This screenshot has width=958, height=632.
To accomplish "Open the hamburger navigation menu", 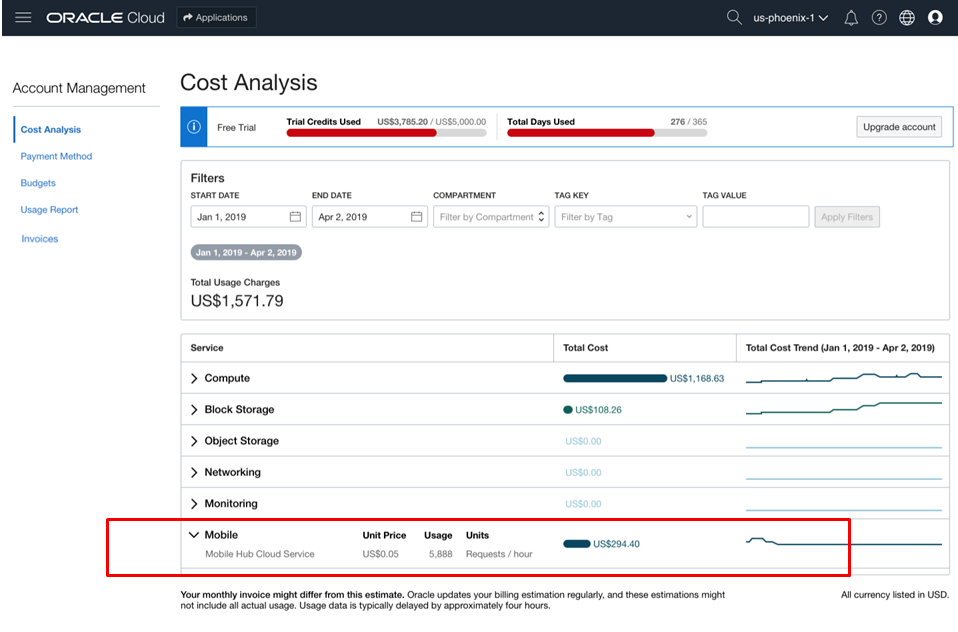I will (x=23, y=17).
